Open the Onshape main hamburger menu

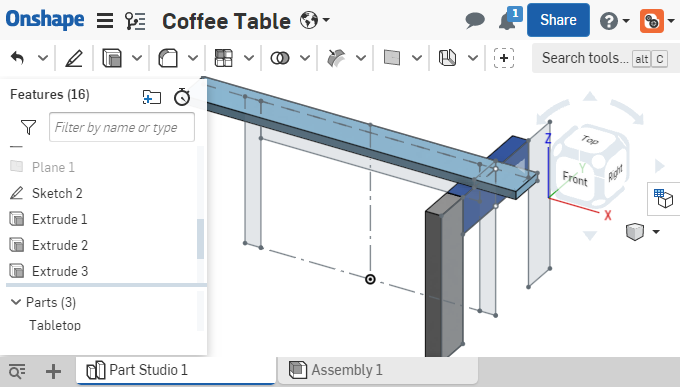click(105, 20)
